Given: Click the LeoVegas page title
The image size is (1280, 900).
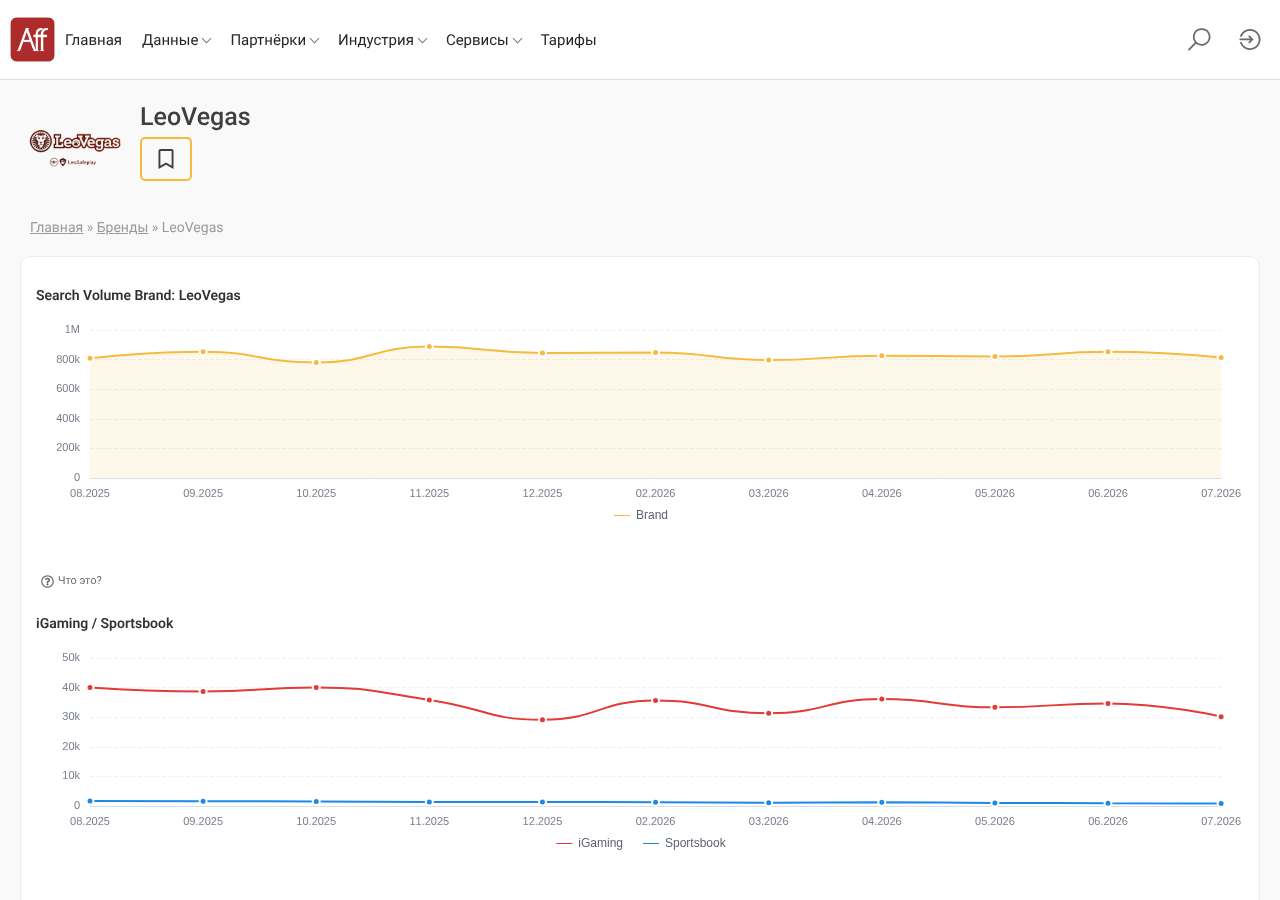Looking at the screenshot, I should pyautogui.click(x=195, y=117).
